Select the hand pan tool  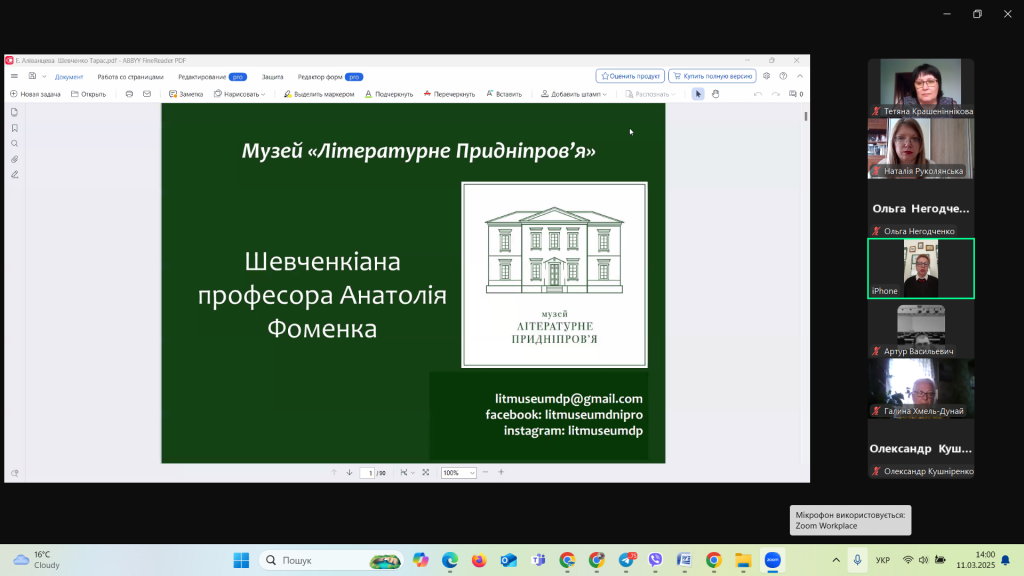[x=714, y=94]
